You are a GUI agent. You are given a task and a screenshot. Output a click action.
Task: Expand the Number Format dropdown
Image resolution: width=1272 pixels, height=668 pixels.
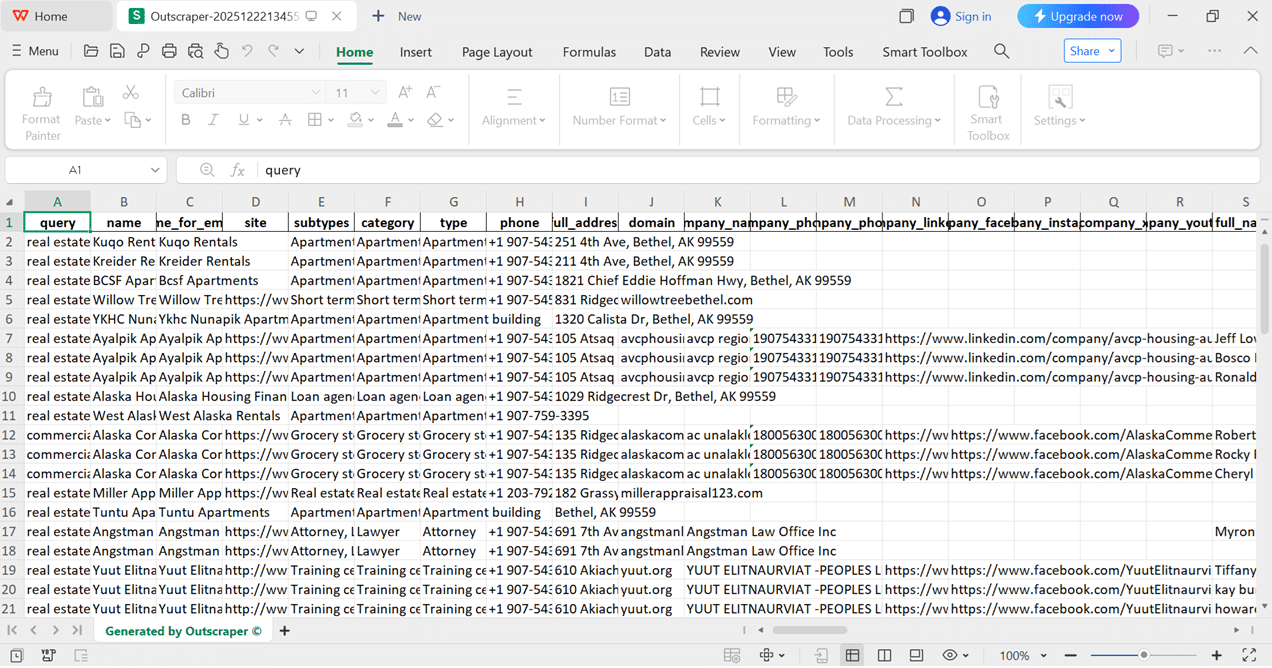click(x=619, y=120)
